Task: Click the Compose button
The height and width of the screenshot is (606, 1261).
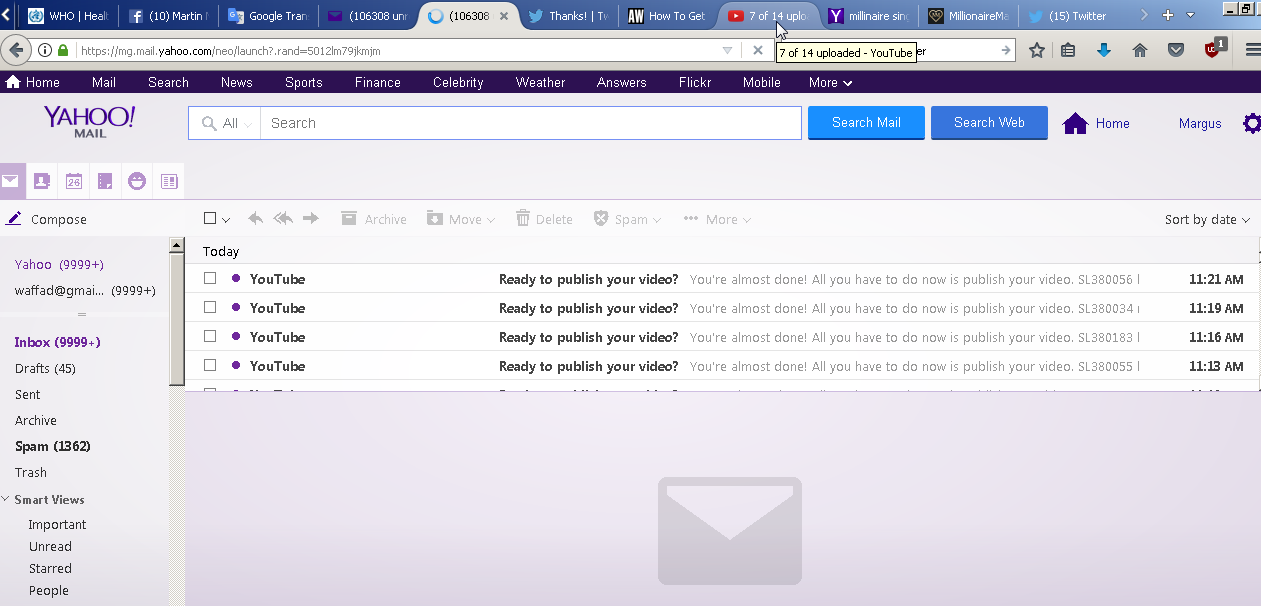Action: [x=47, y=220]
